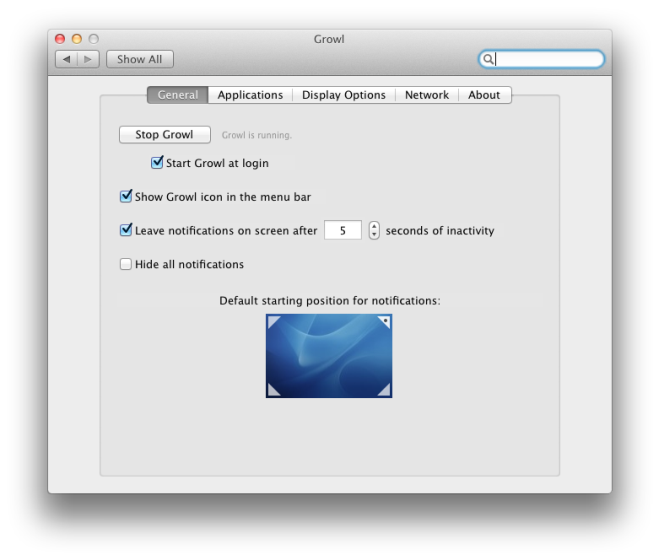
Task: Close the Growl preferences window
Action: [60, 39]
